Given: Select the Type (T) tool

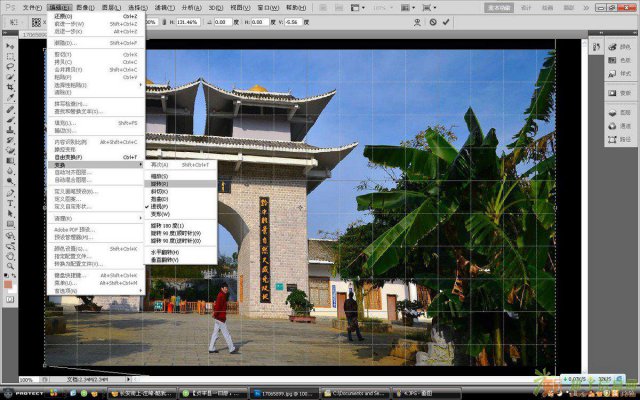Looking at the screenshot, I should point(11,203).
